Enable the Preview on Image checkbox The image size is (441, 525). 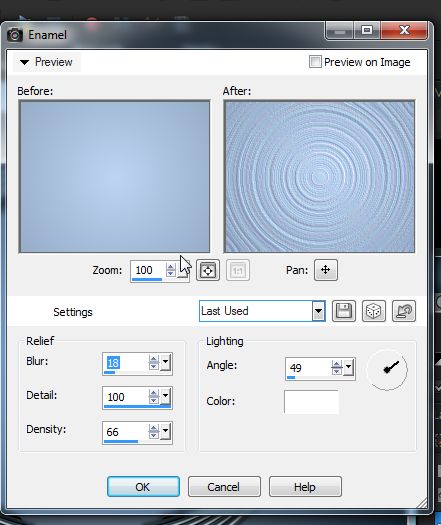coord(315,62)
